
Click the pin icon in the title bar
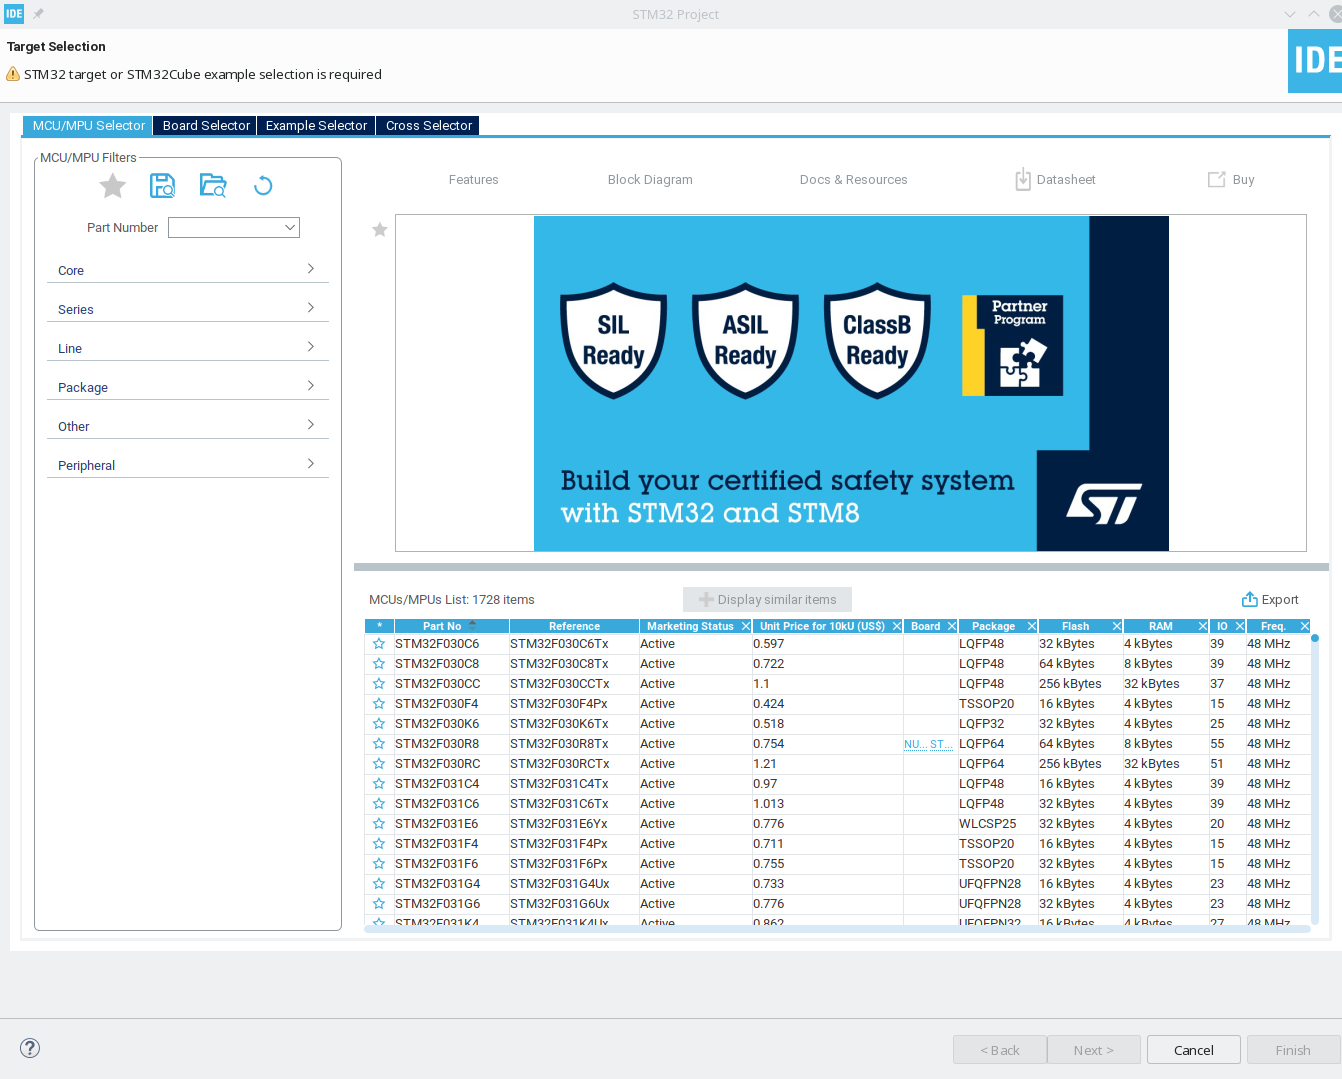(x=38, y=14)
